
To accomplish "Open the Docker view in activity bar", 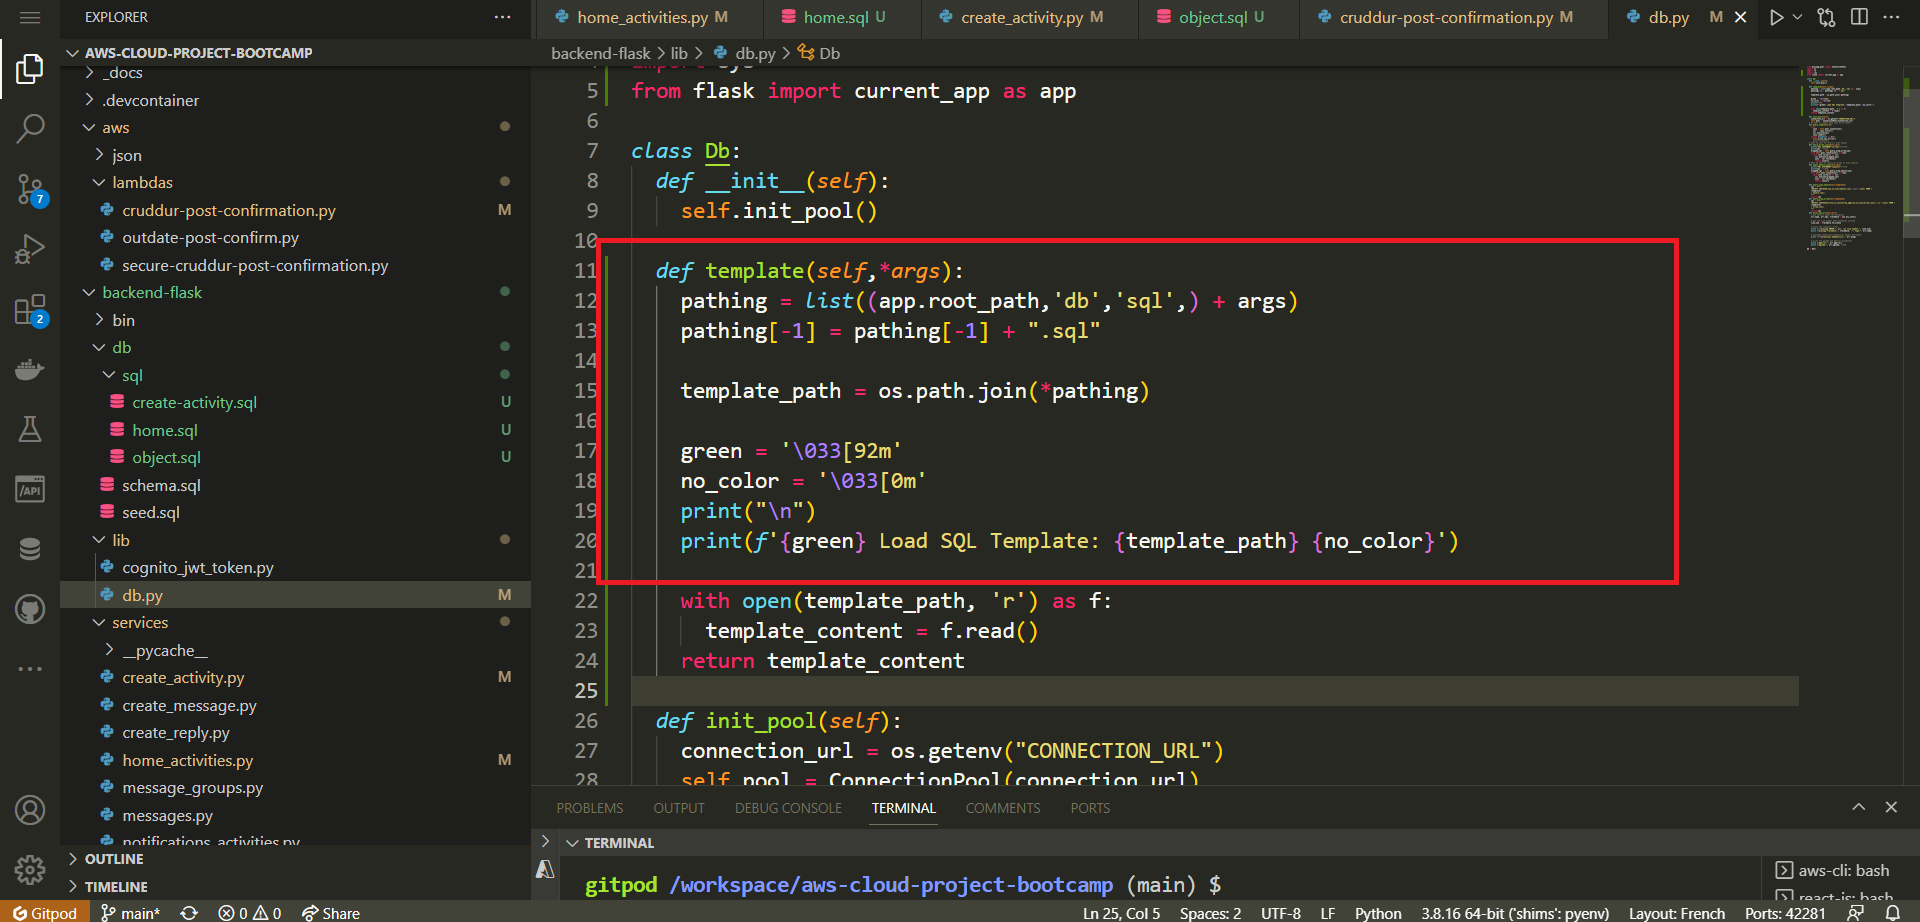I will coord(30,370).
